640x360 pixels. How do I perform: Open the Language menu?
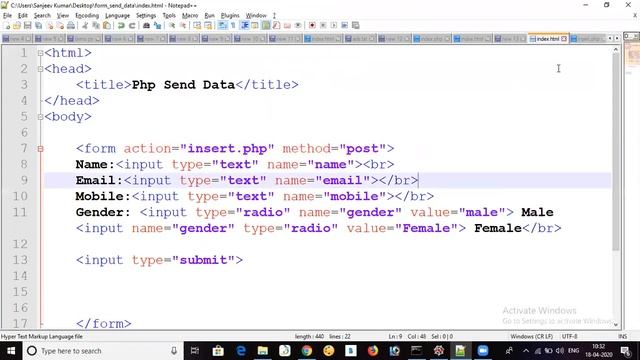coord(118,16)
